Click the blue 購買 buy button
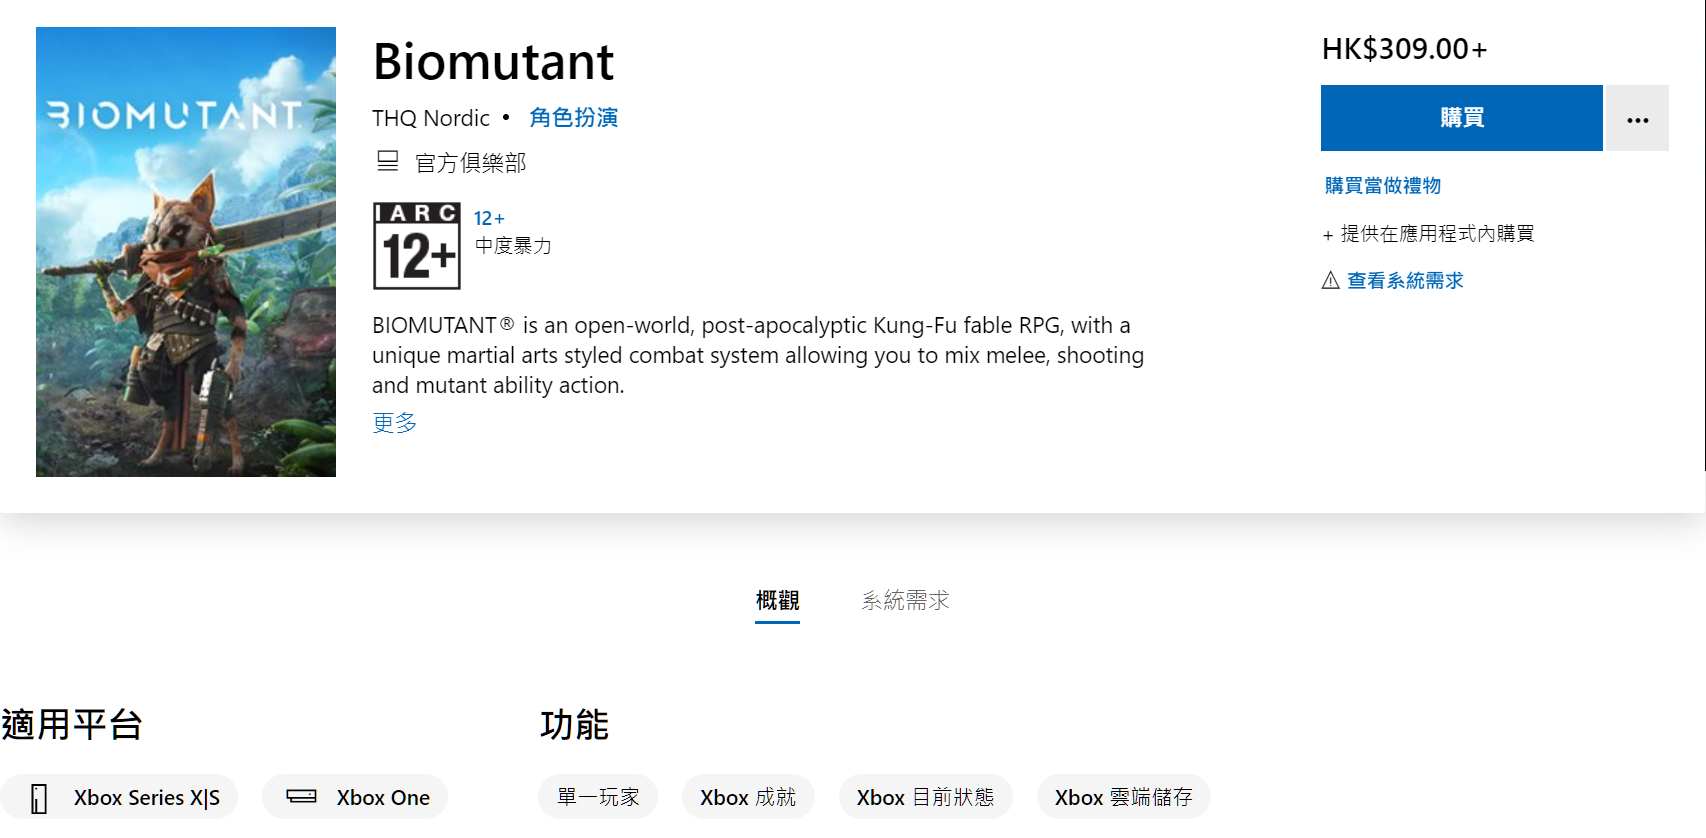 pyautogui.click(x=1461, y=118)
